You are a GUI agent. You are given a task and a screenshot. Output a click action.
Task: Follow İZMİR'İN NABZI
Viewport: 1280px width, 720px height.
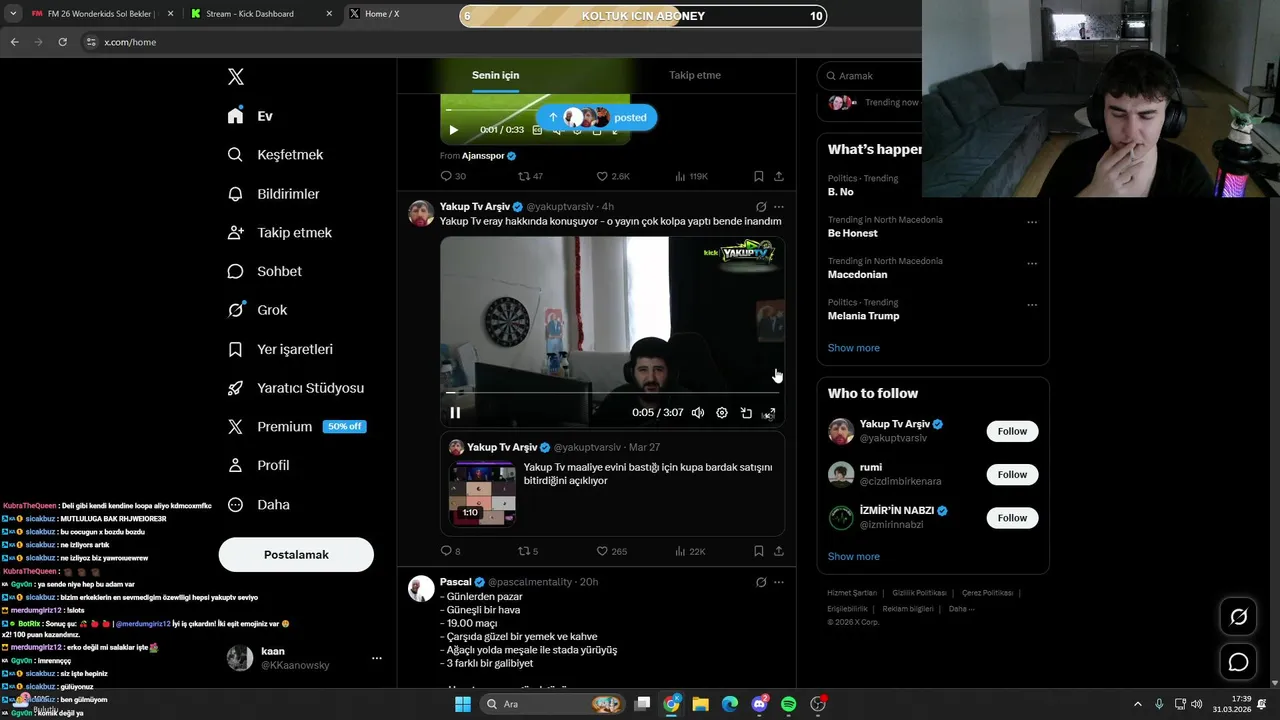point(1012,518)
